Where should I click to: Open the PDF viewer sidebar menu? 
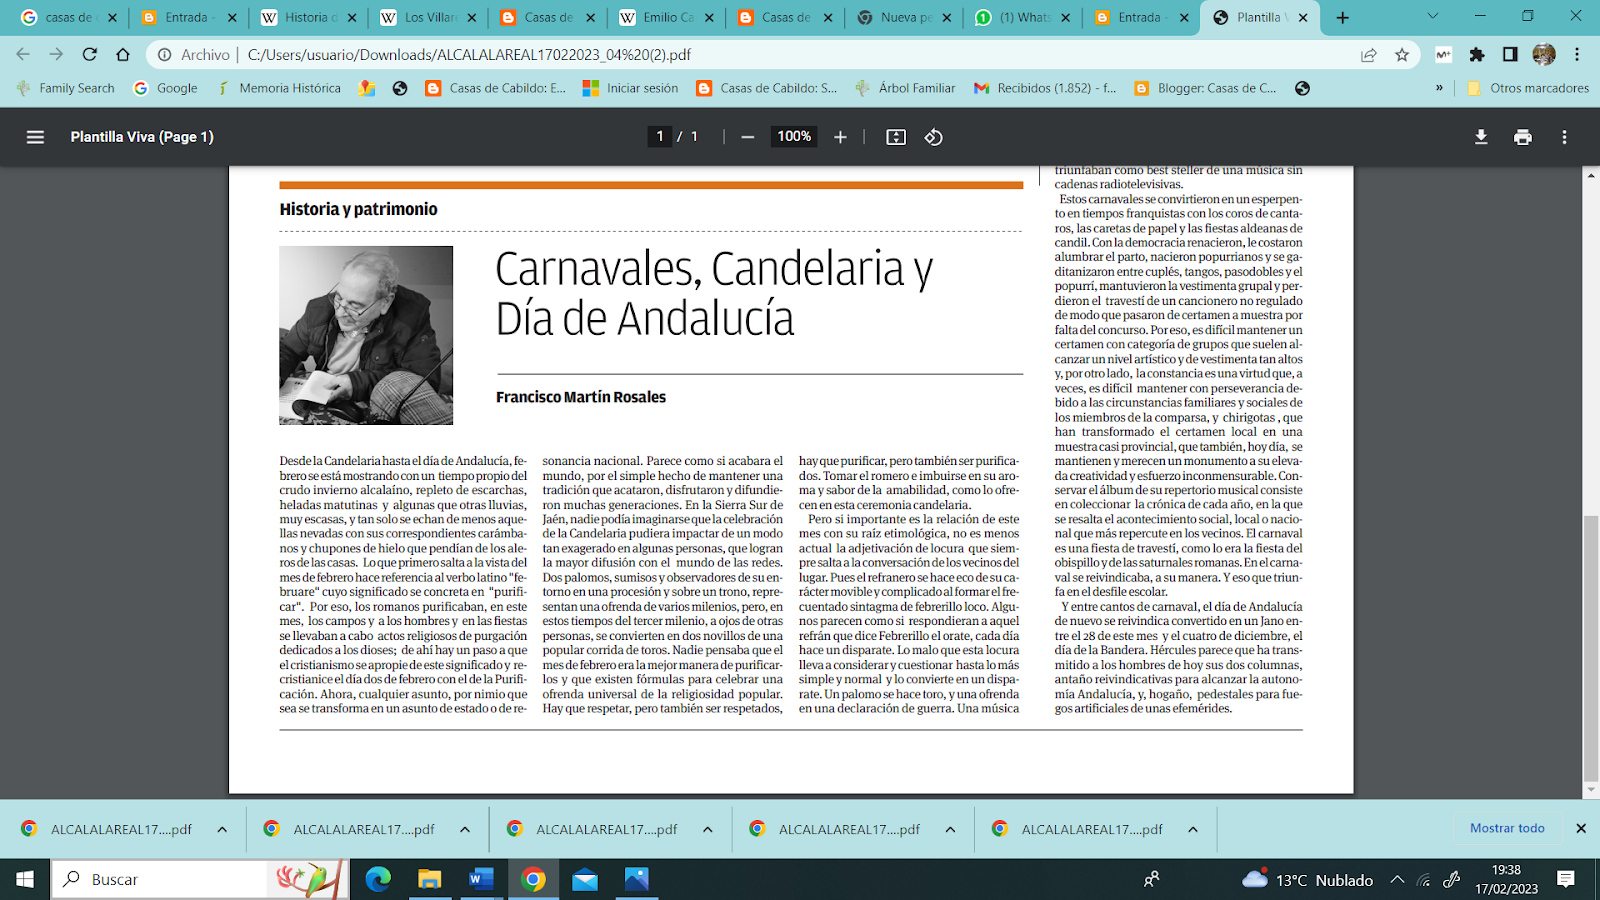pyautogui.click(x=35, y=137)
